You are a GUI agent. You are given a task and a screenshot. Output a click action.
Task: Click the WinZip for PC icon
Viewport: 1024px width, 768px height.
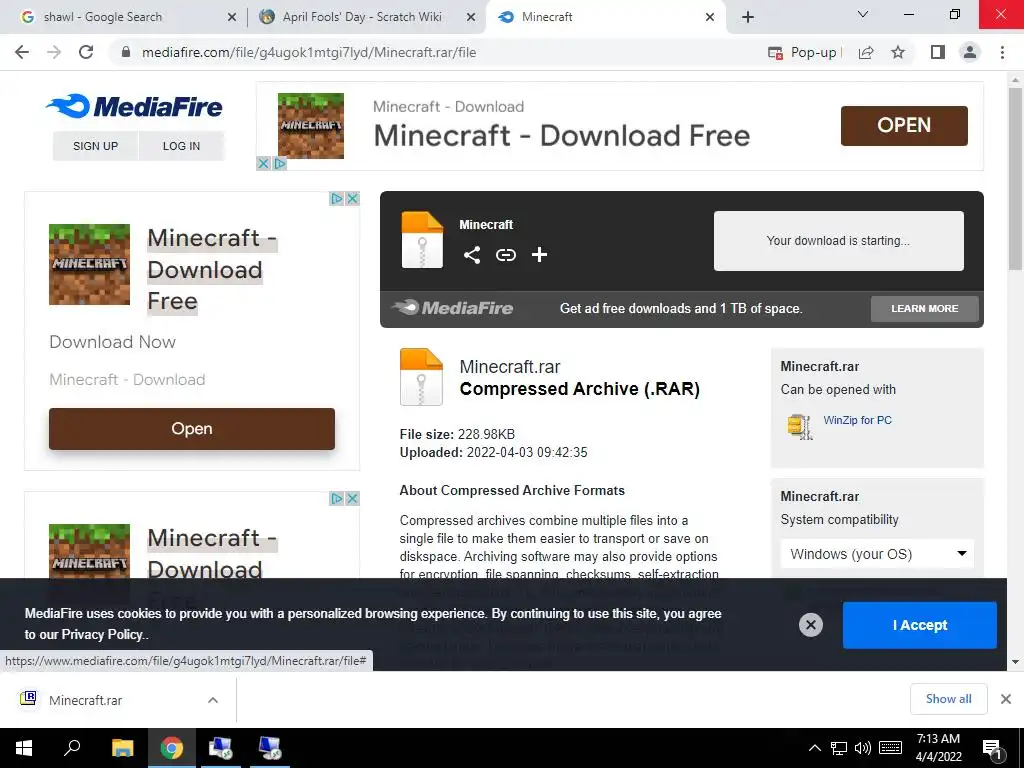click(800, 426)
